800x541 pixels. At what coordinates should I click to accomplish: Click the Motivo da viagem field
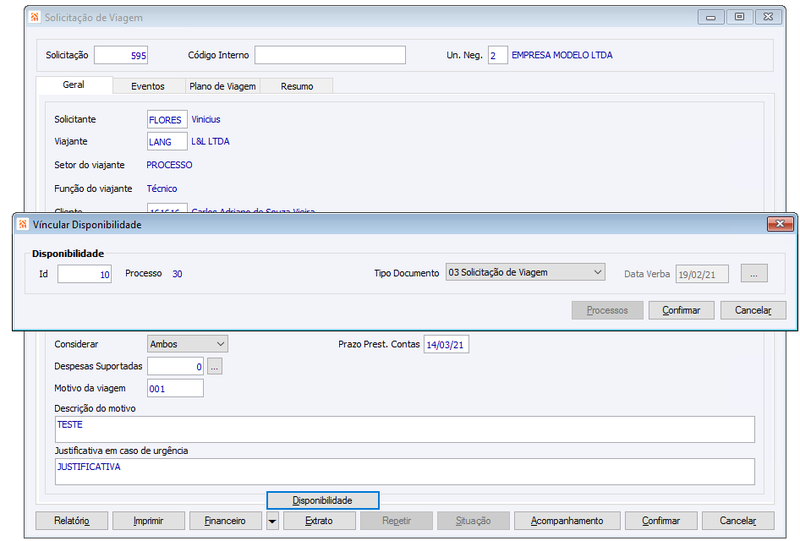[x=176, y=388]
